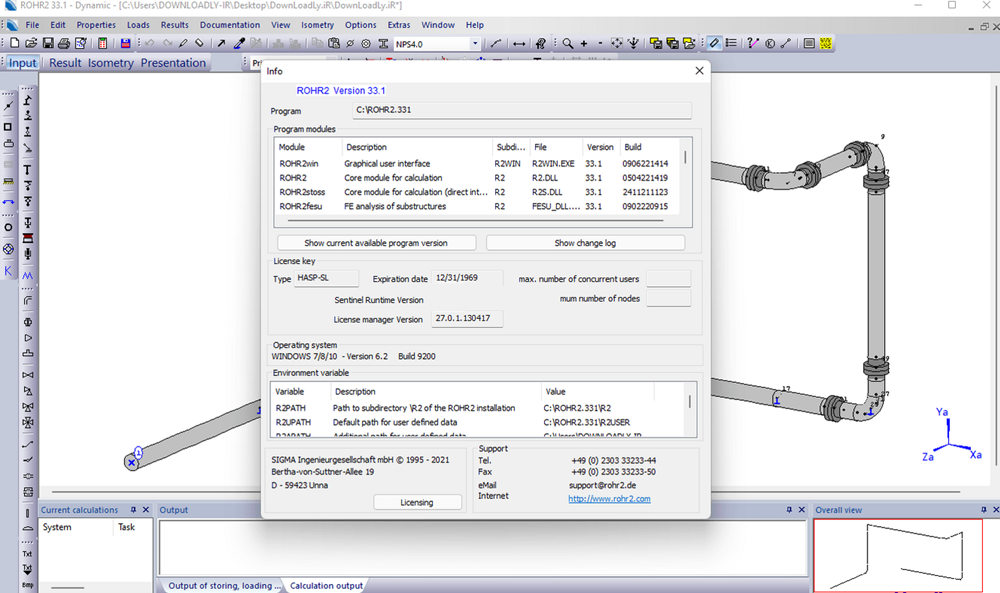The height and width of the screenshot is (593, 1000).
Task: Select the eyedropper pick tool icon
Action: [239, 44]
